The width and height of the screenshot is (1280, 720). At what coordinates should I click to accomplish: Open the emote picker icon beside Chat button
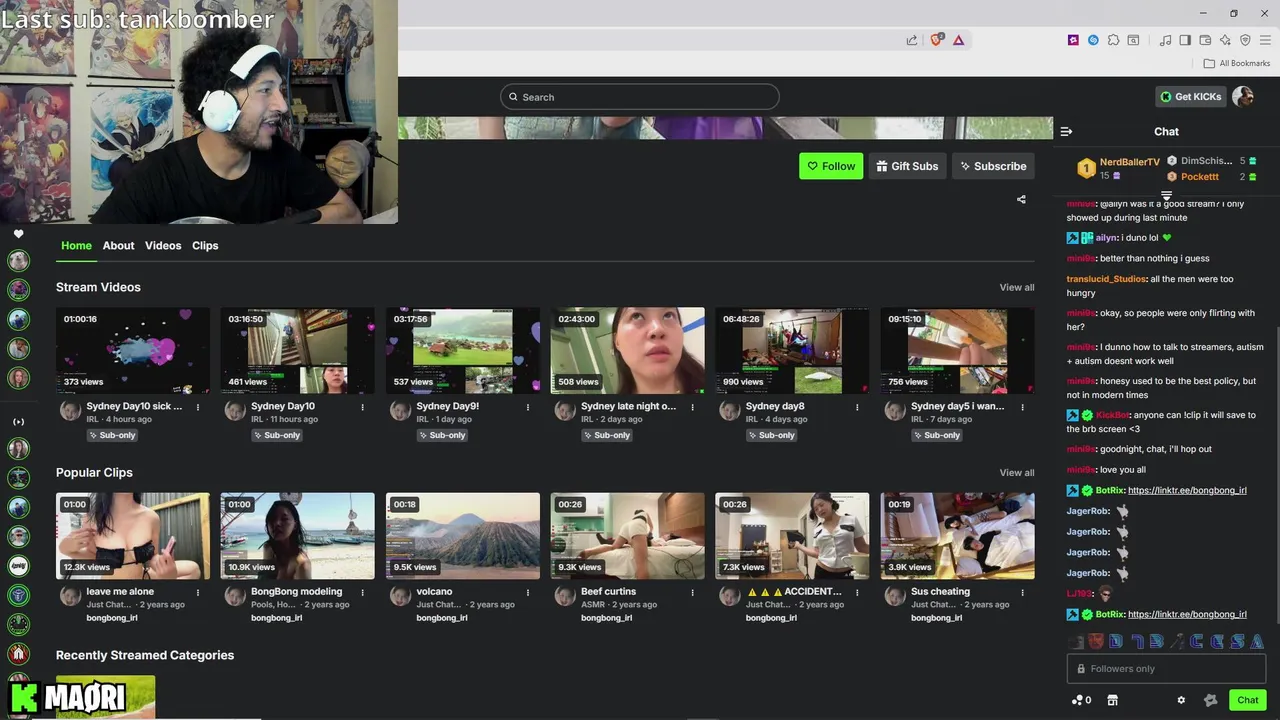tap(1210, 700)
